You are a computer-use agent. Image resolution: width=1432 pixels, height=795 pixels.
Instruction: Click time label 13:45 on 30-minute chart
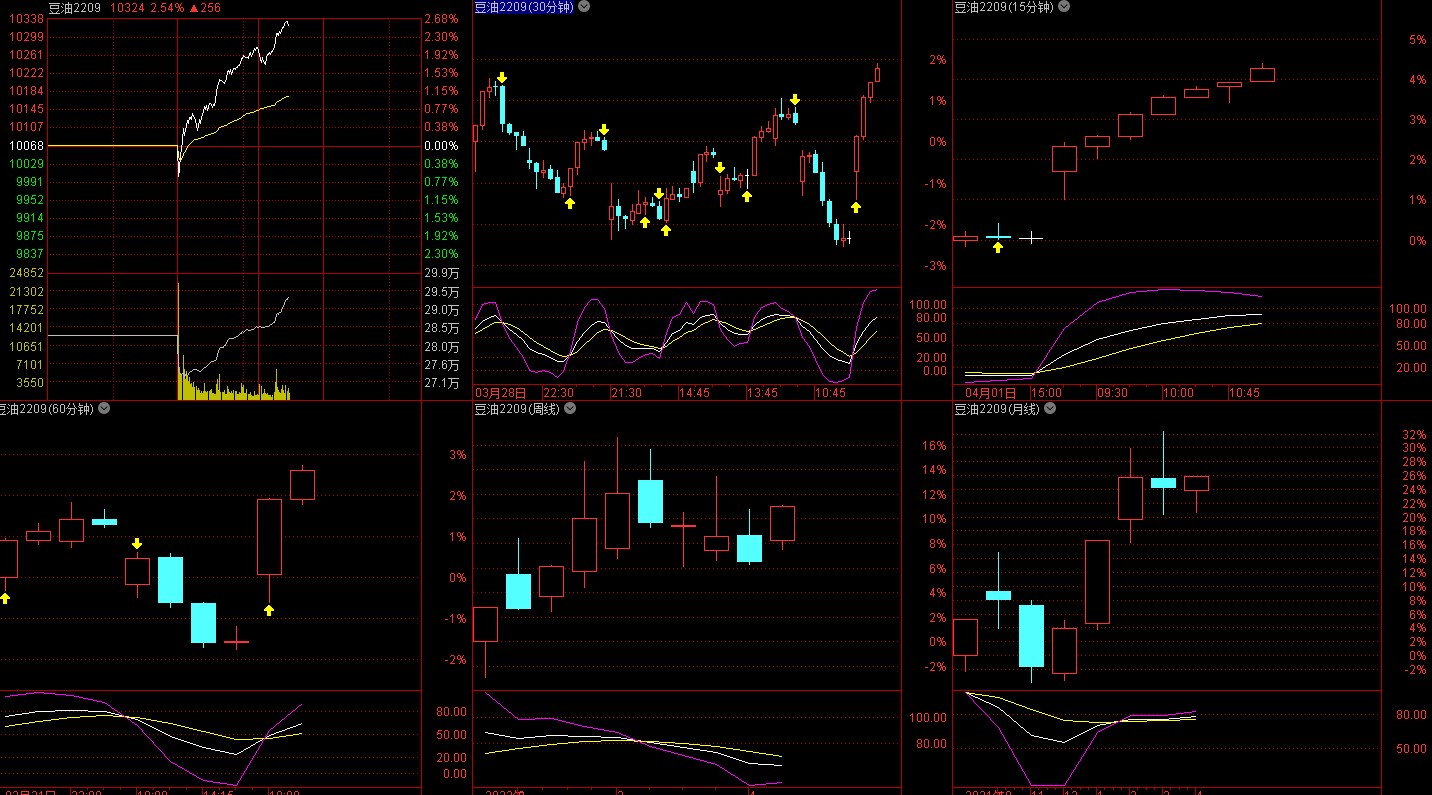tap(762, 393)
